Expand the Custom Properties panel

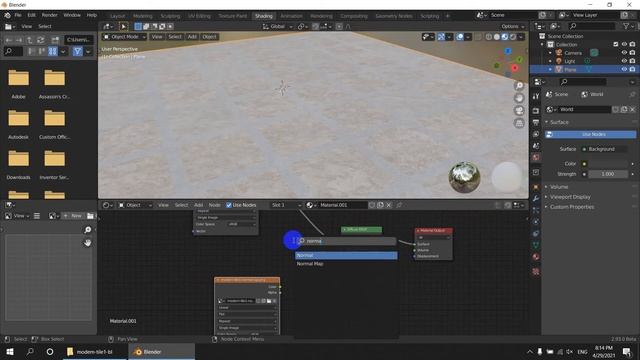(x=571, y=207)
